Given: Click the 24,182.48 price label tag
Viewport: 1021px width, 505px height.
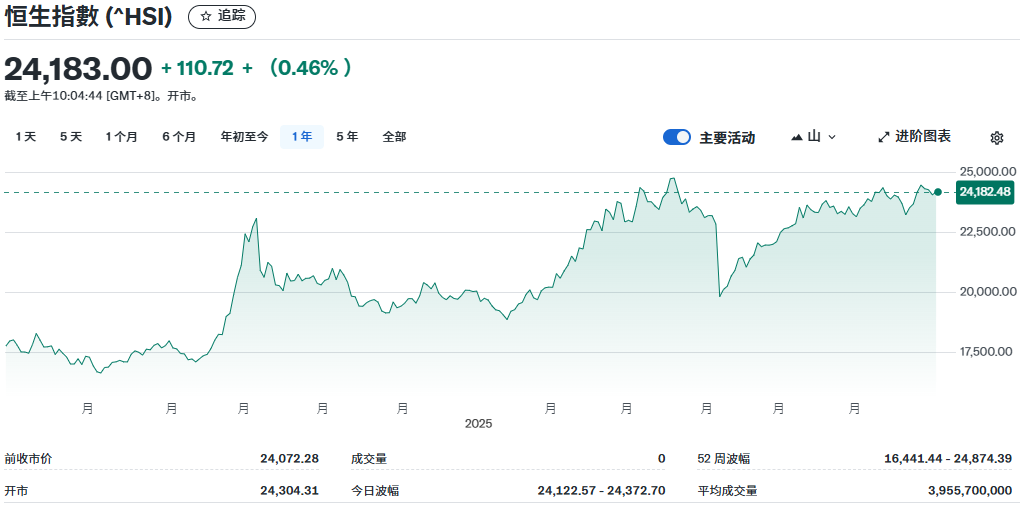Looking at the screenshot, I should [985, 192].
